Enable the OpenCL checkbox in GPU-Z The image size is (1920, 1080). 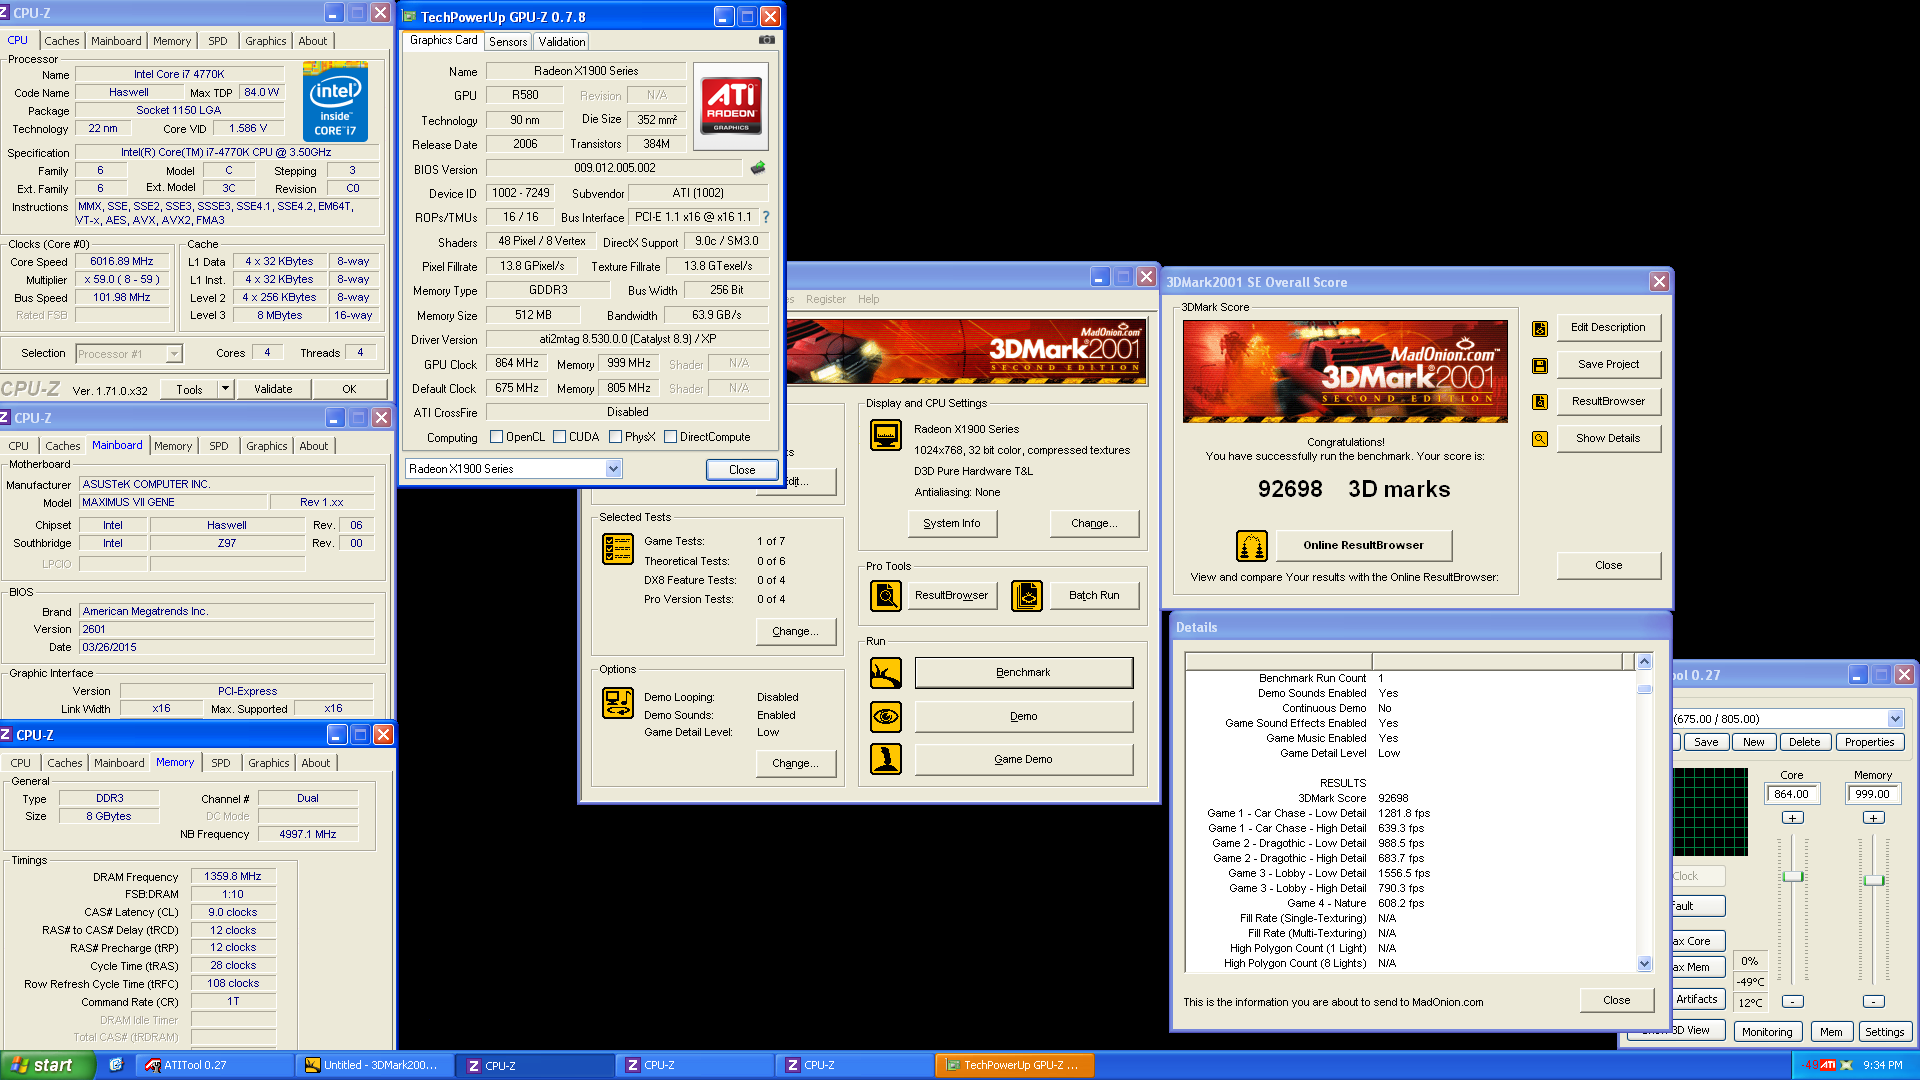pyautogui.click(x=496, y=437)
